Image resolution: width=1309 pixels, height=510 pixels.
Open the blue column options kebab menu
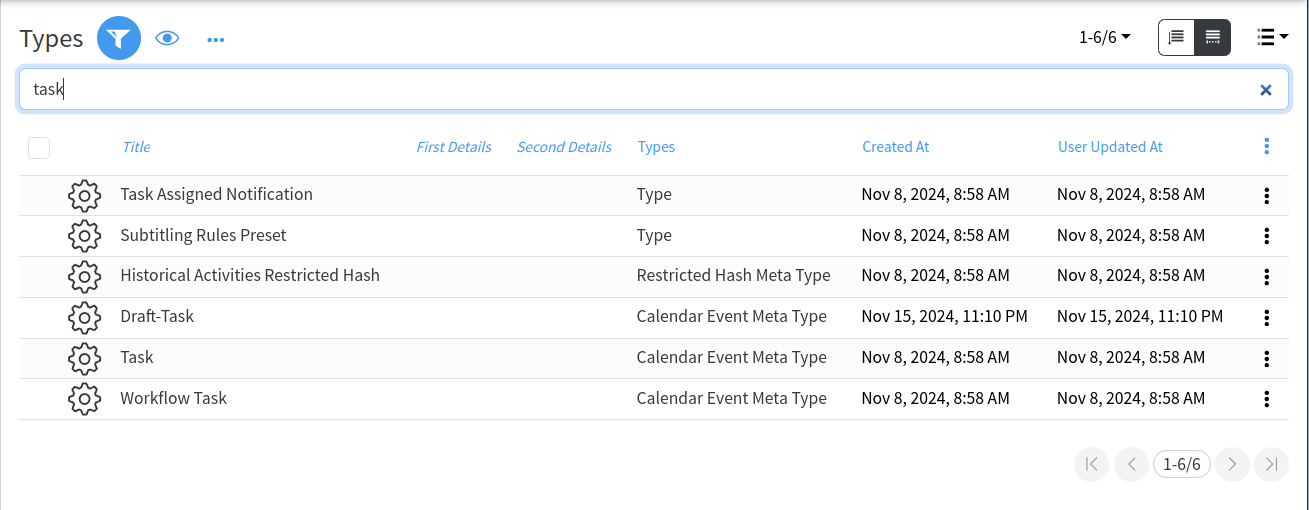point(1266,147)
